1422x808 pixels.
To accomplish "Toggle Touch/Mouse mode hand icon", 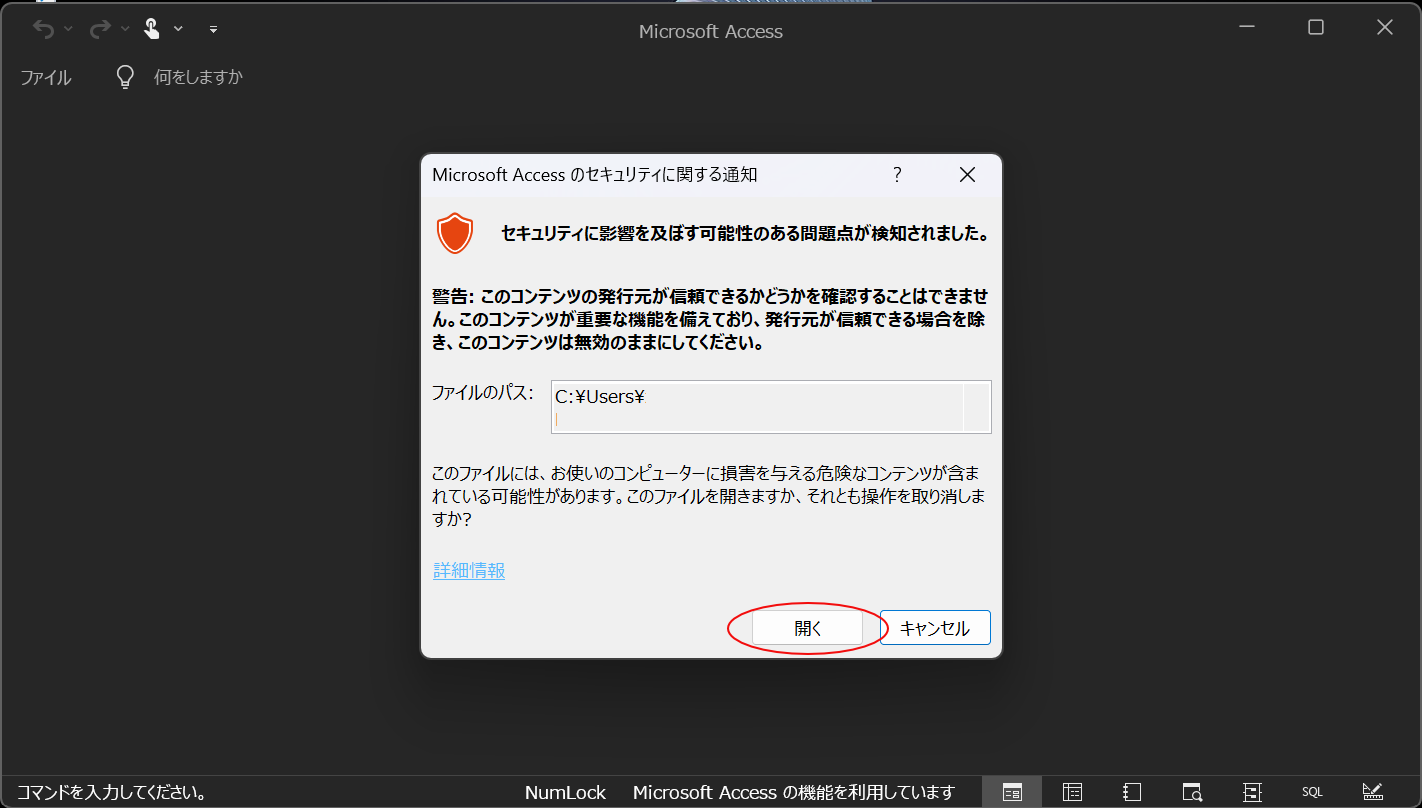I will coord(152,29).
